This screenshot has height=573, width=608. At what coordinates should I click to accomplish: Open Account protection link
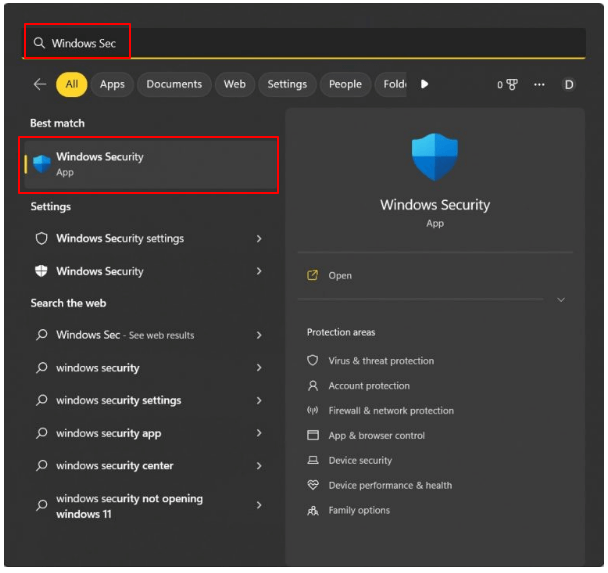[369, 386]
